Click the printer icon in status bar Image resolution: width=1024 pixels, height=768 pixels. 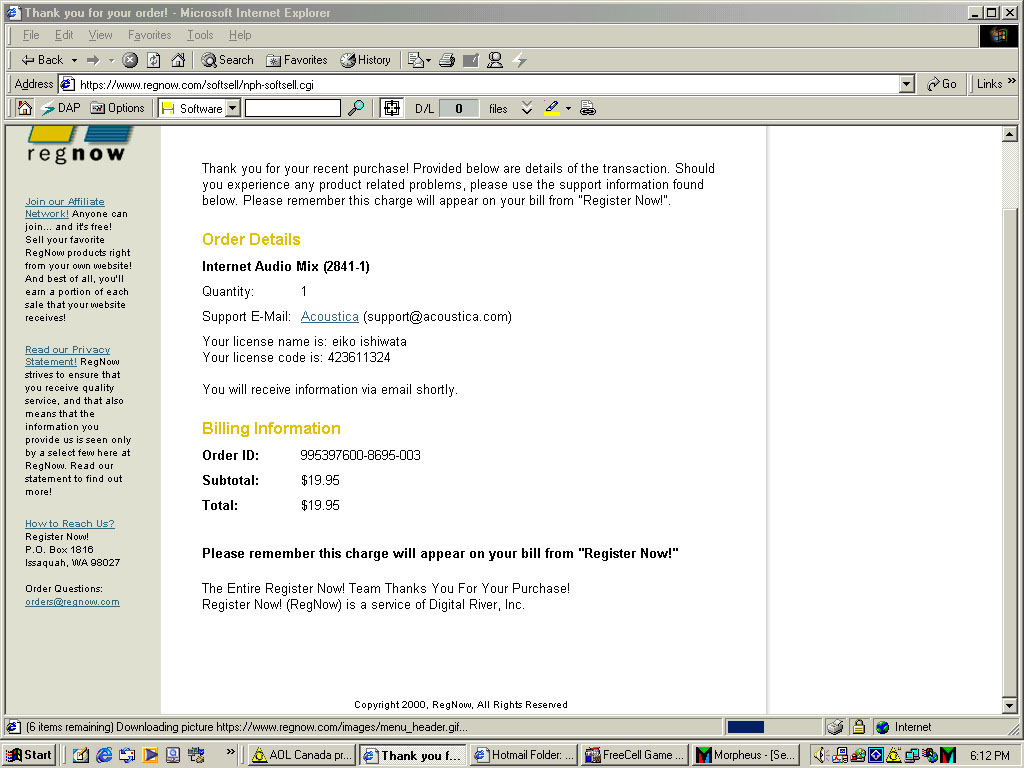[835, 727]
